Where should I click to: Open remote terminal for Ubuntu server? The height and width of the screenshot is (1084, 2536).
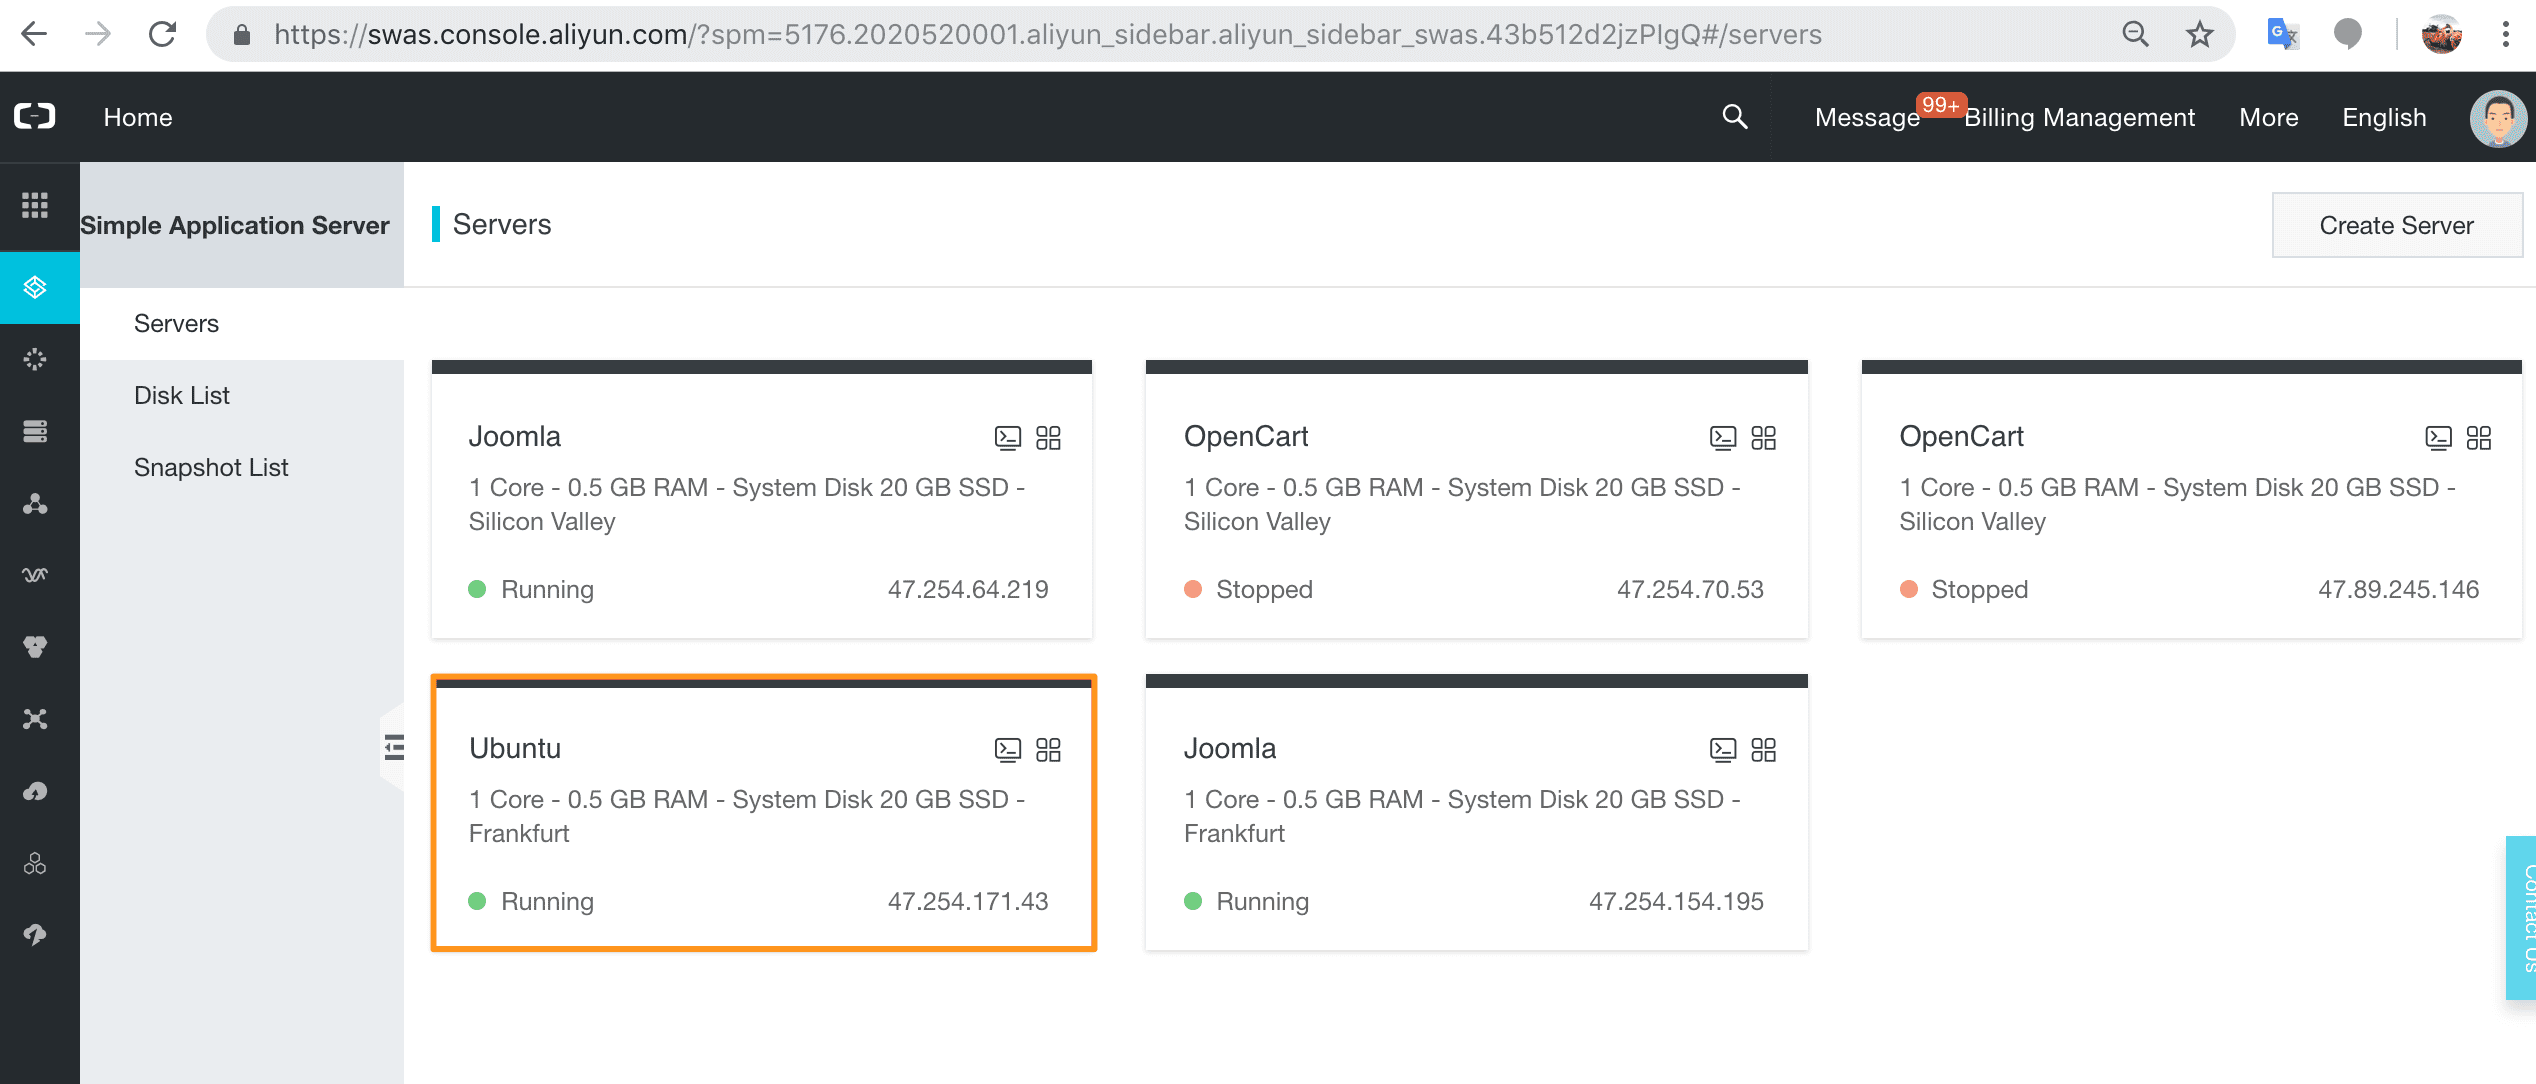click(1008, 750)
